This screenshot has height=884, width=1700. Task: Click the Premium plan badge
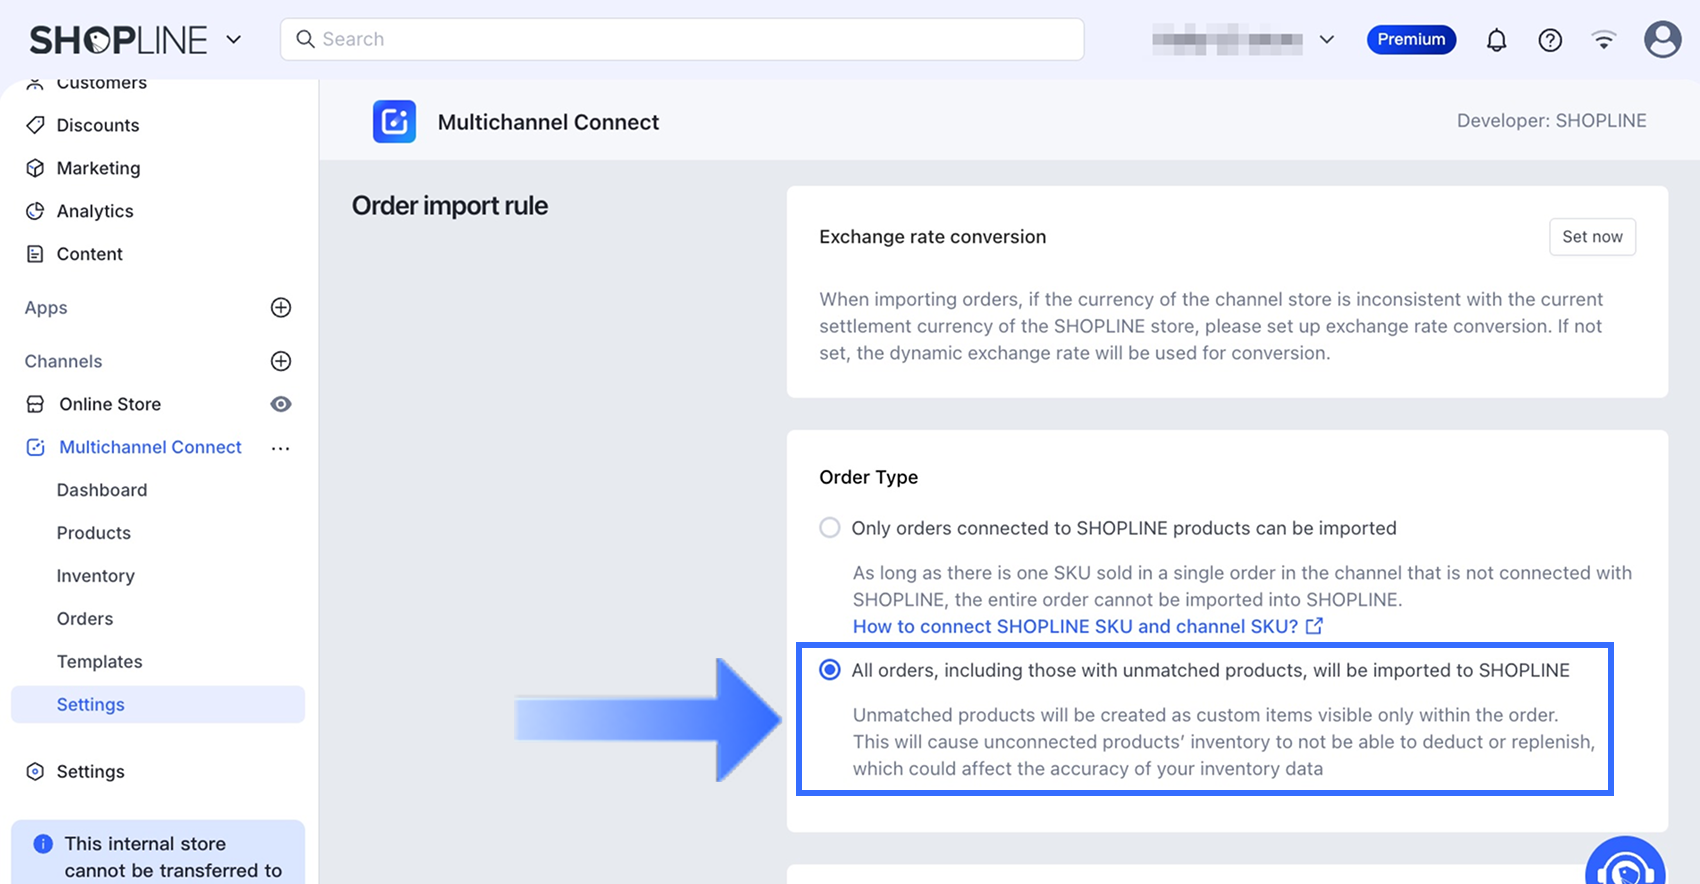[x=1411, y=40]
